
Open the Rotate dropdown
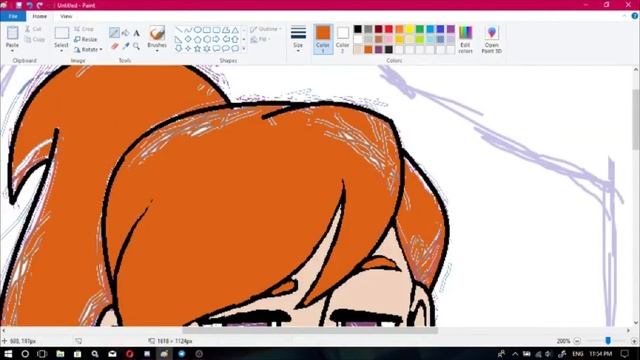(x=88, y=49)
